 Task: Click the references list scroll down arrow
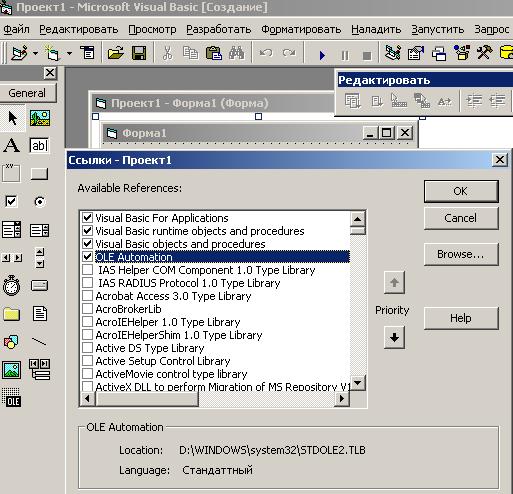(x=357, y=383)
